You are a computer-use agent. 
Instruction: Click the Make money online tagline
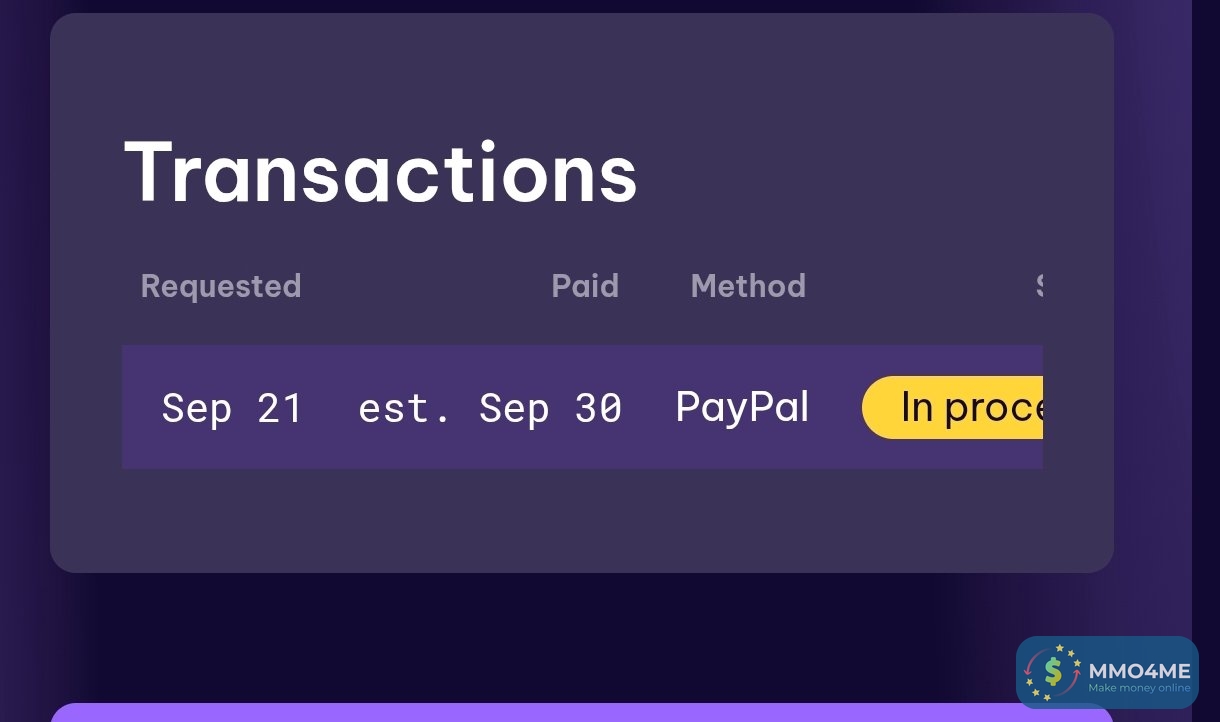tap(1139, 688)
